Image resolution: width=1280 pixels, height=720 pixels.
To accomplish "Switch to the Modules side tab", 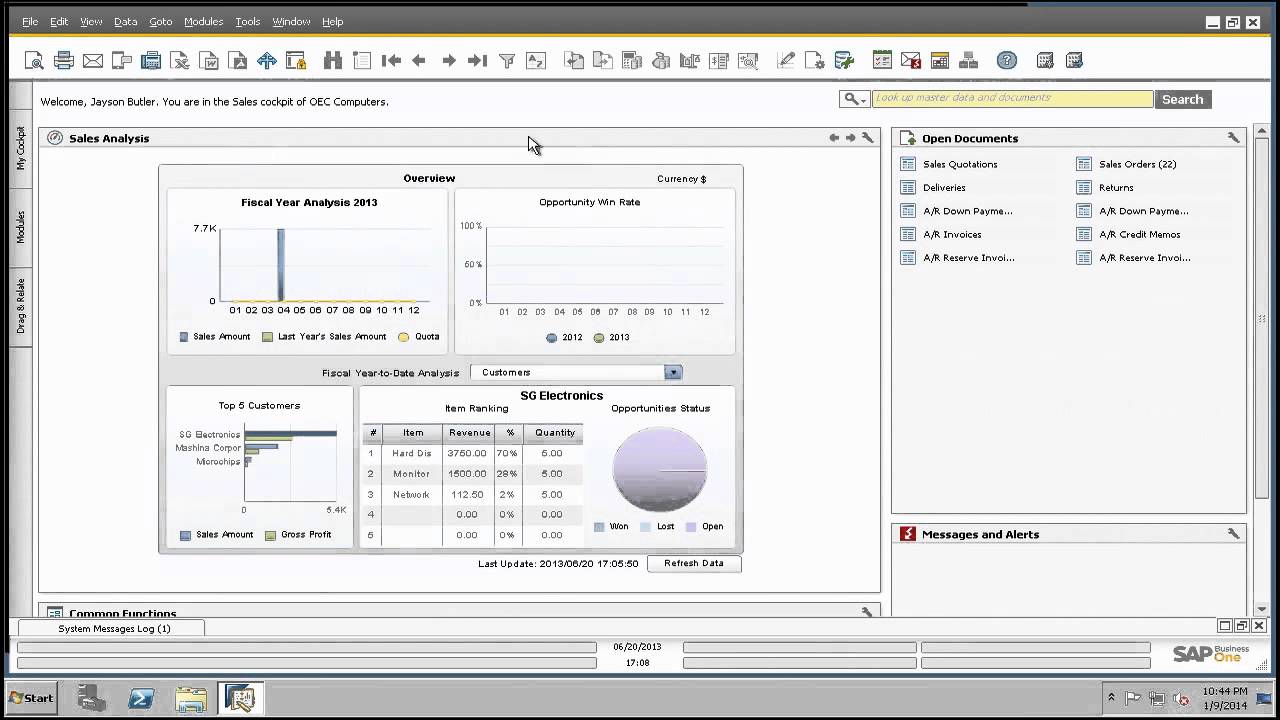I will (x=21, y=227).
